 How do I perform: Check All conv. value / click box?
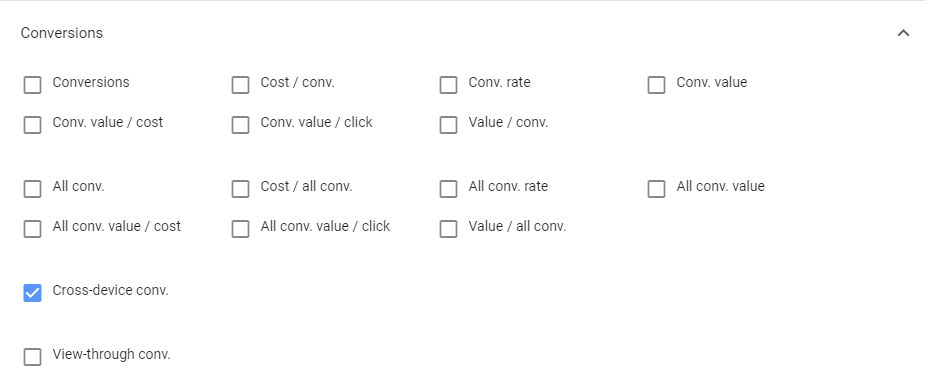[240, 229]
